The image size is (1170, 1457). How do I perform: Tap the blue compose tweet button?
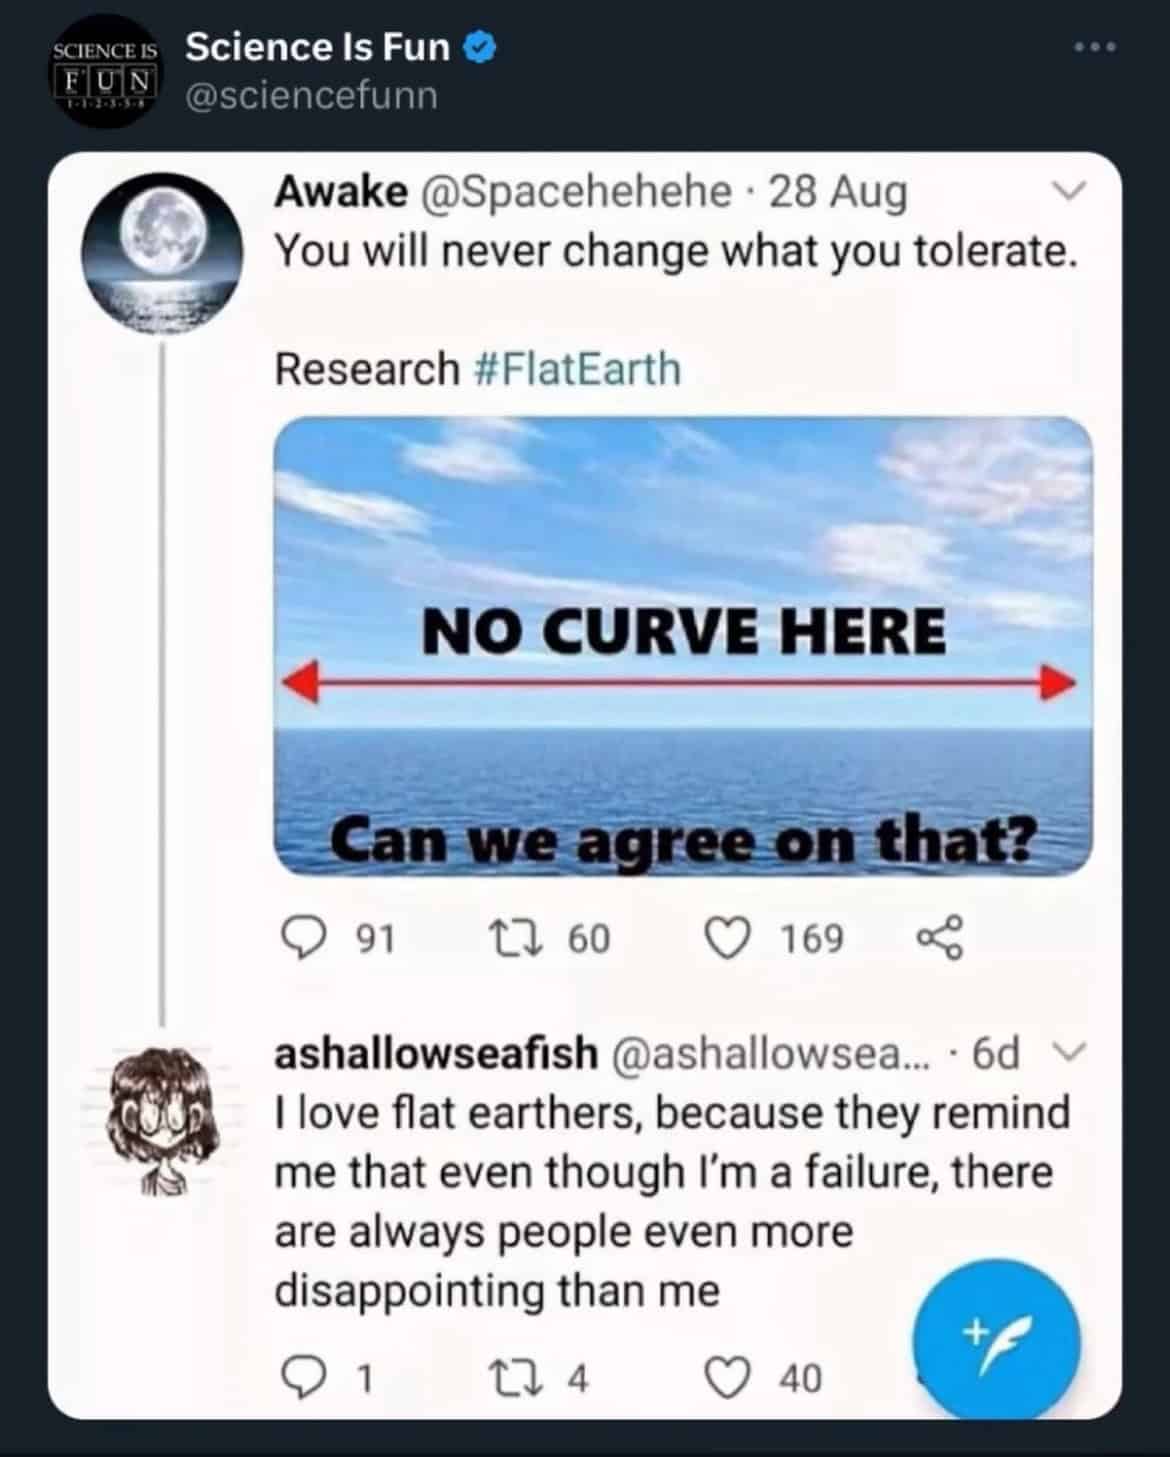point(996,1340)
